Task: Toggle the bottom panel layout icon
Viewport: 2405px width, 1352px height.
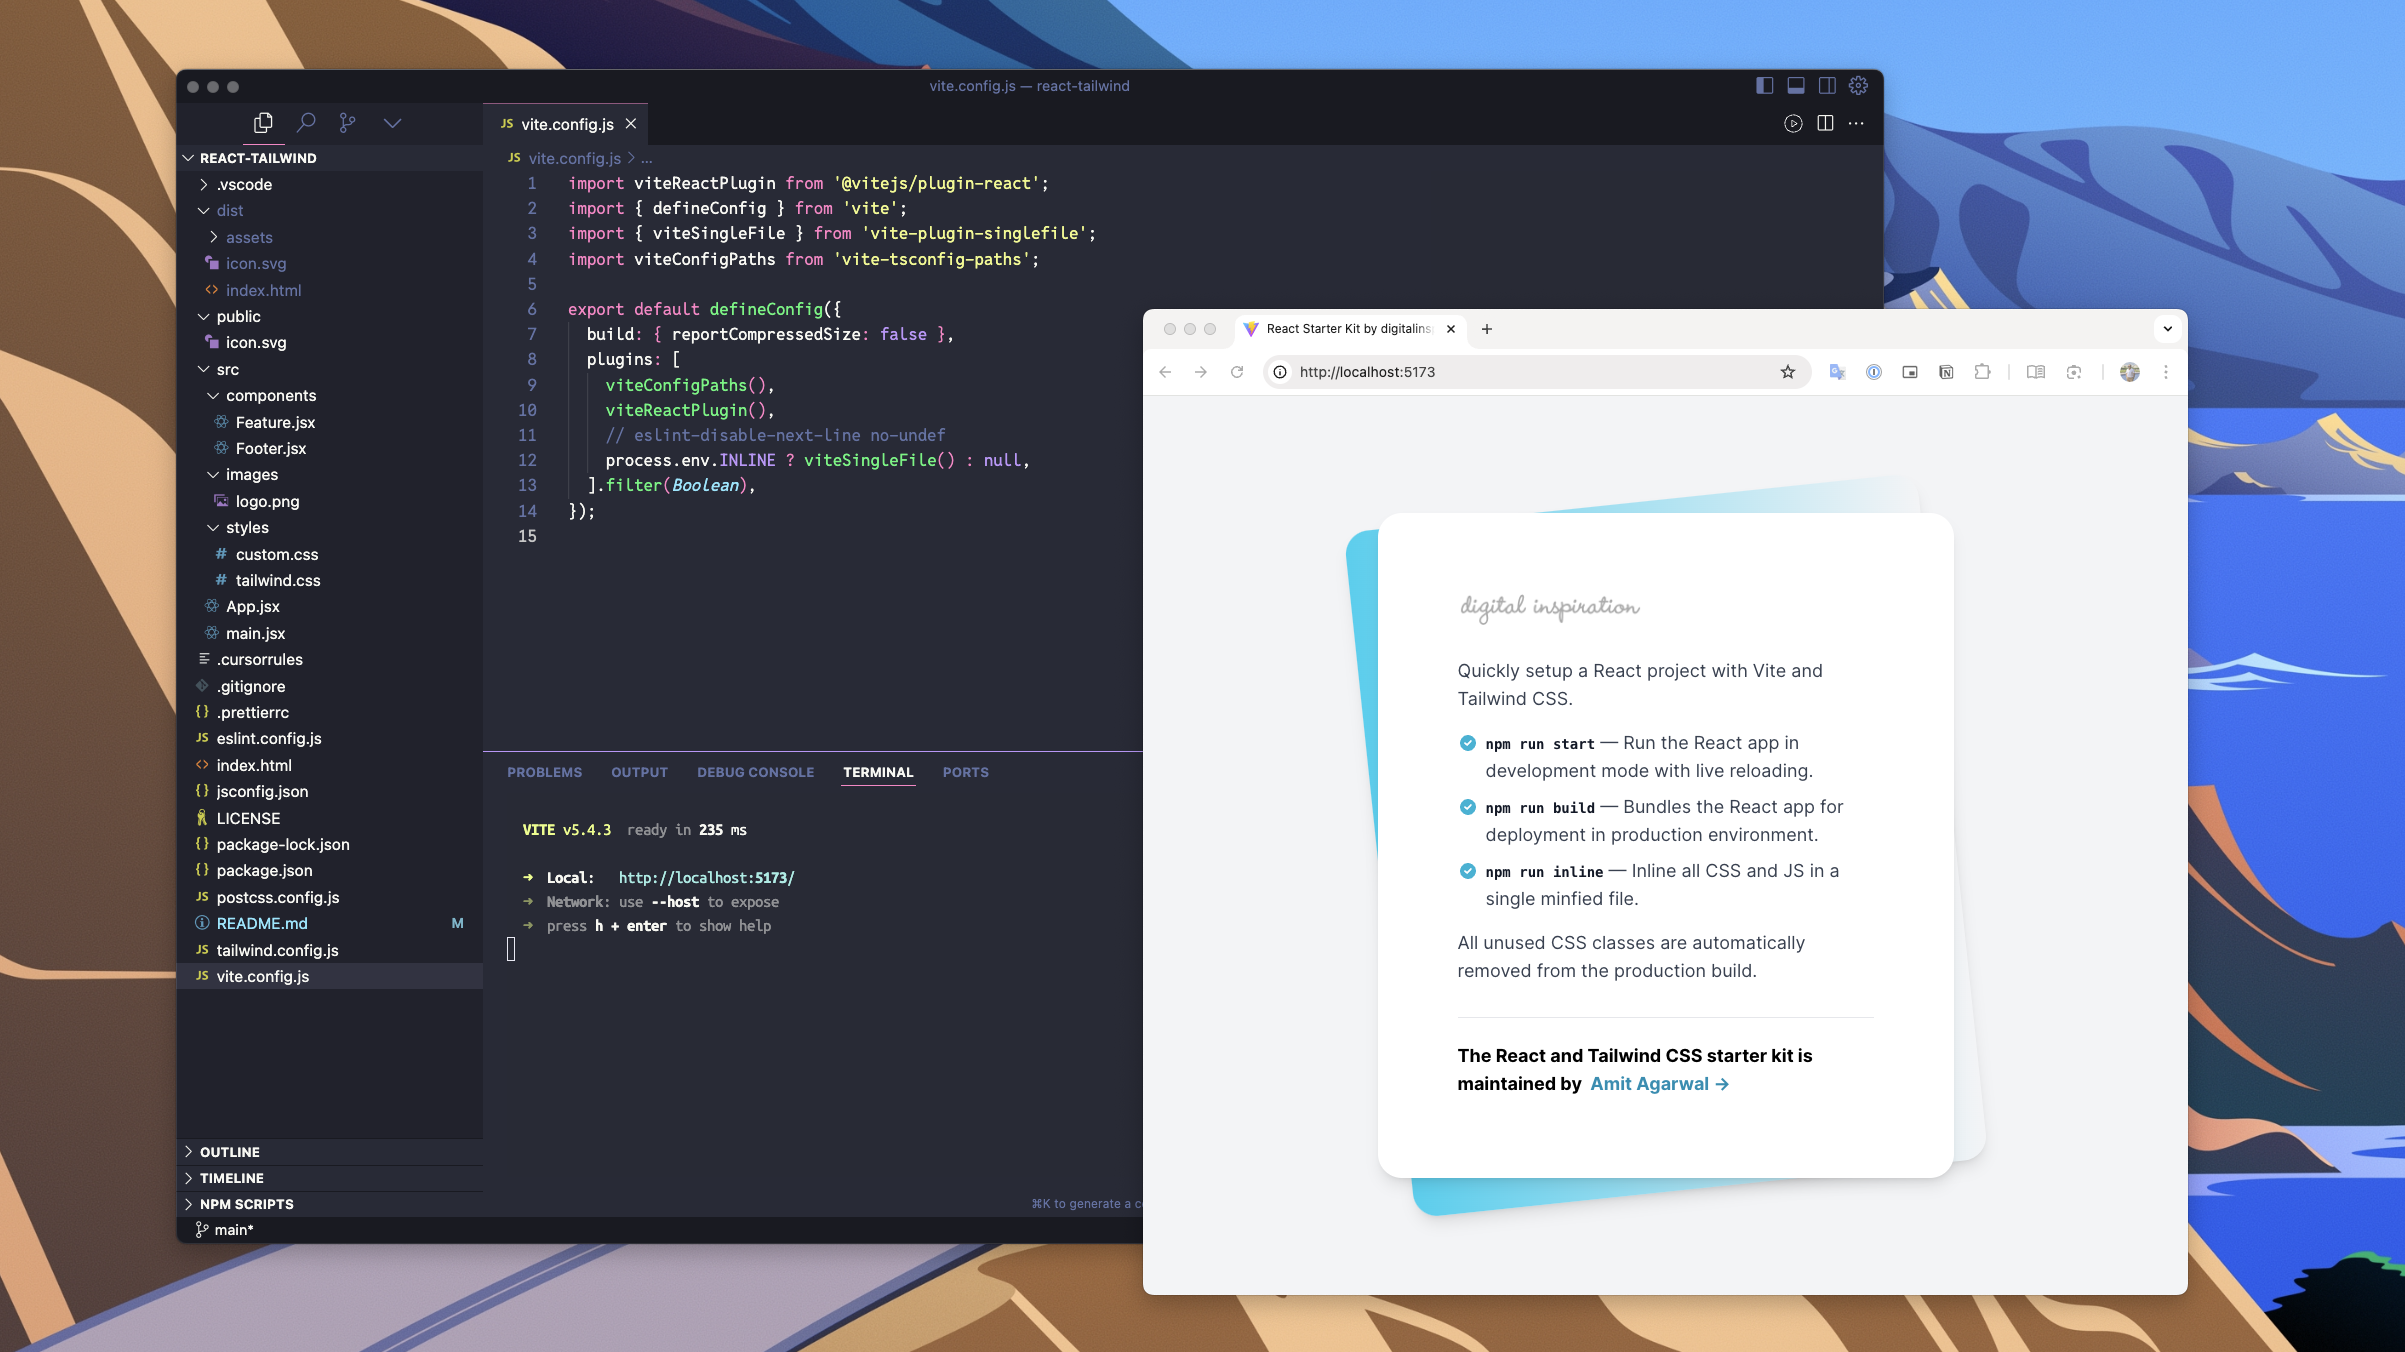Action: coord(1796,86)
